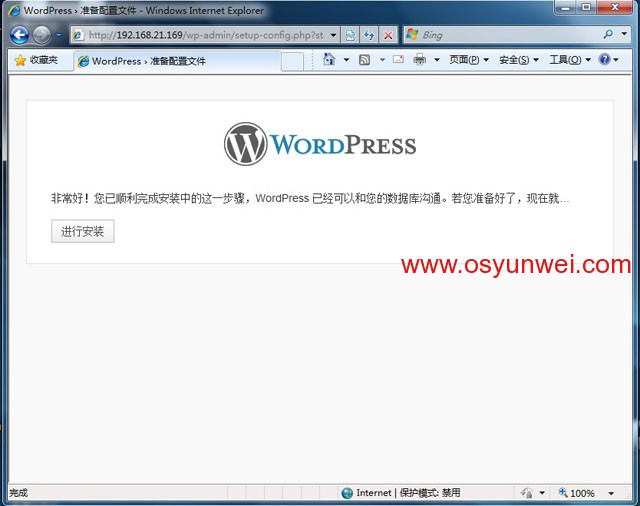Click the zoom level 100% button
Image resolution: width=640 pixels, height=506 pixels.
click(576, 493)
